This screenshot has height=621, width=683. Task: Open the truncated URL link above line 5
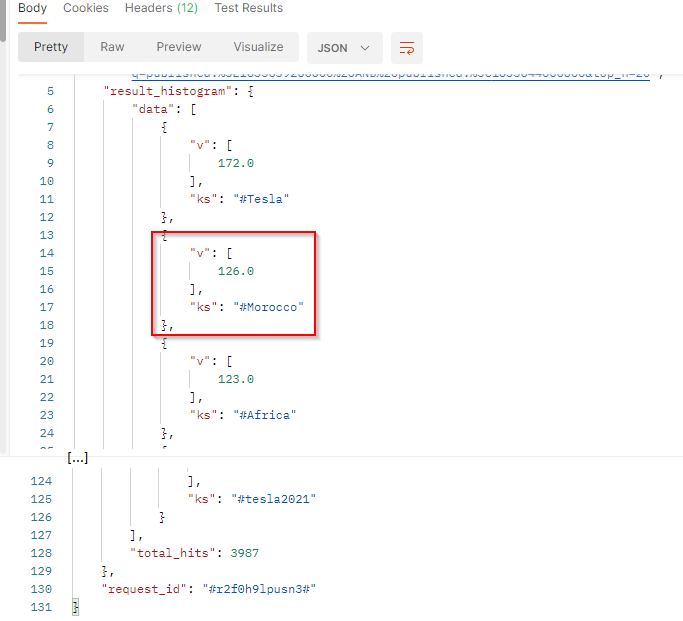coord(391,76)
